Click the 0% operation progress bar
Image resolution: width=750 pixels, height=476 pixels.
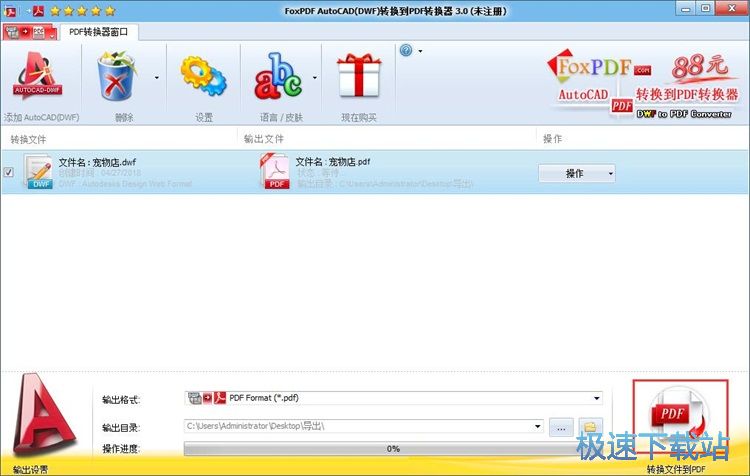coord(392,448)
